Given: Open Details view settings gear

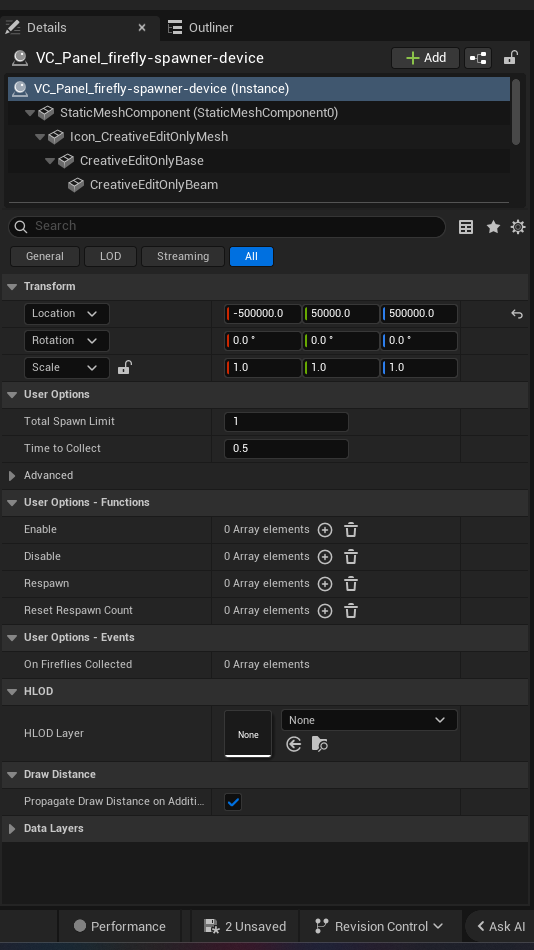Looking at the screenshot, I should pyautogui.click(x=518, y=227).
